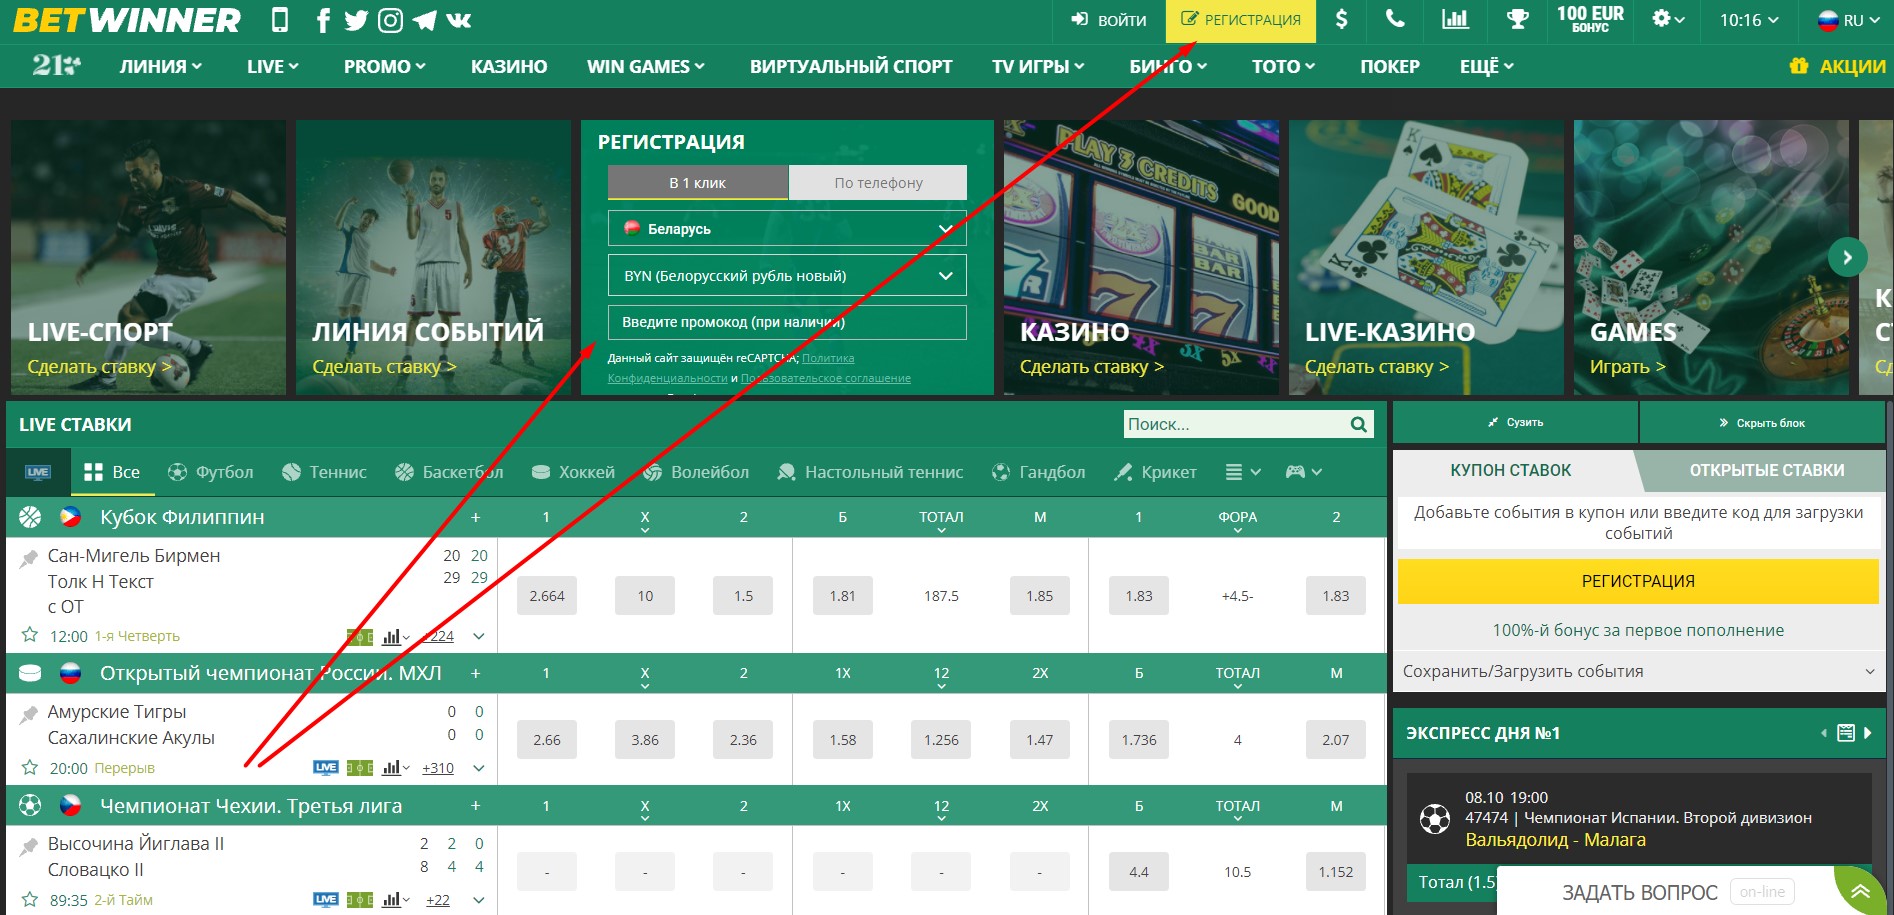Switch to ОТКРЫТЫЕ СТАВКИ tab

tap(1766, 470)
